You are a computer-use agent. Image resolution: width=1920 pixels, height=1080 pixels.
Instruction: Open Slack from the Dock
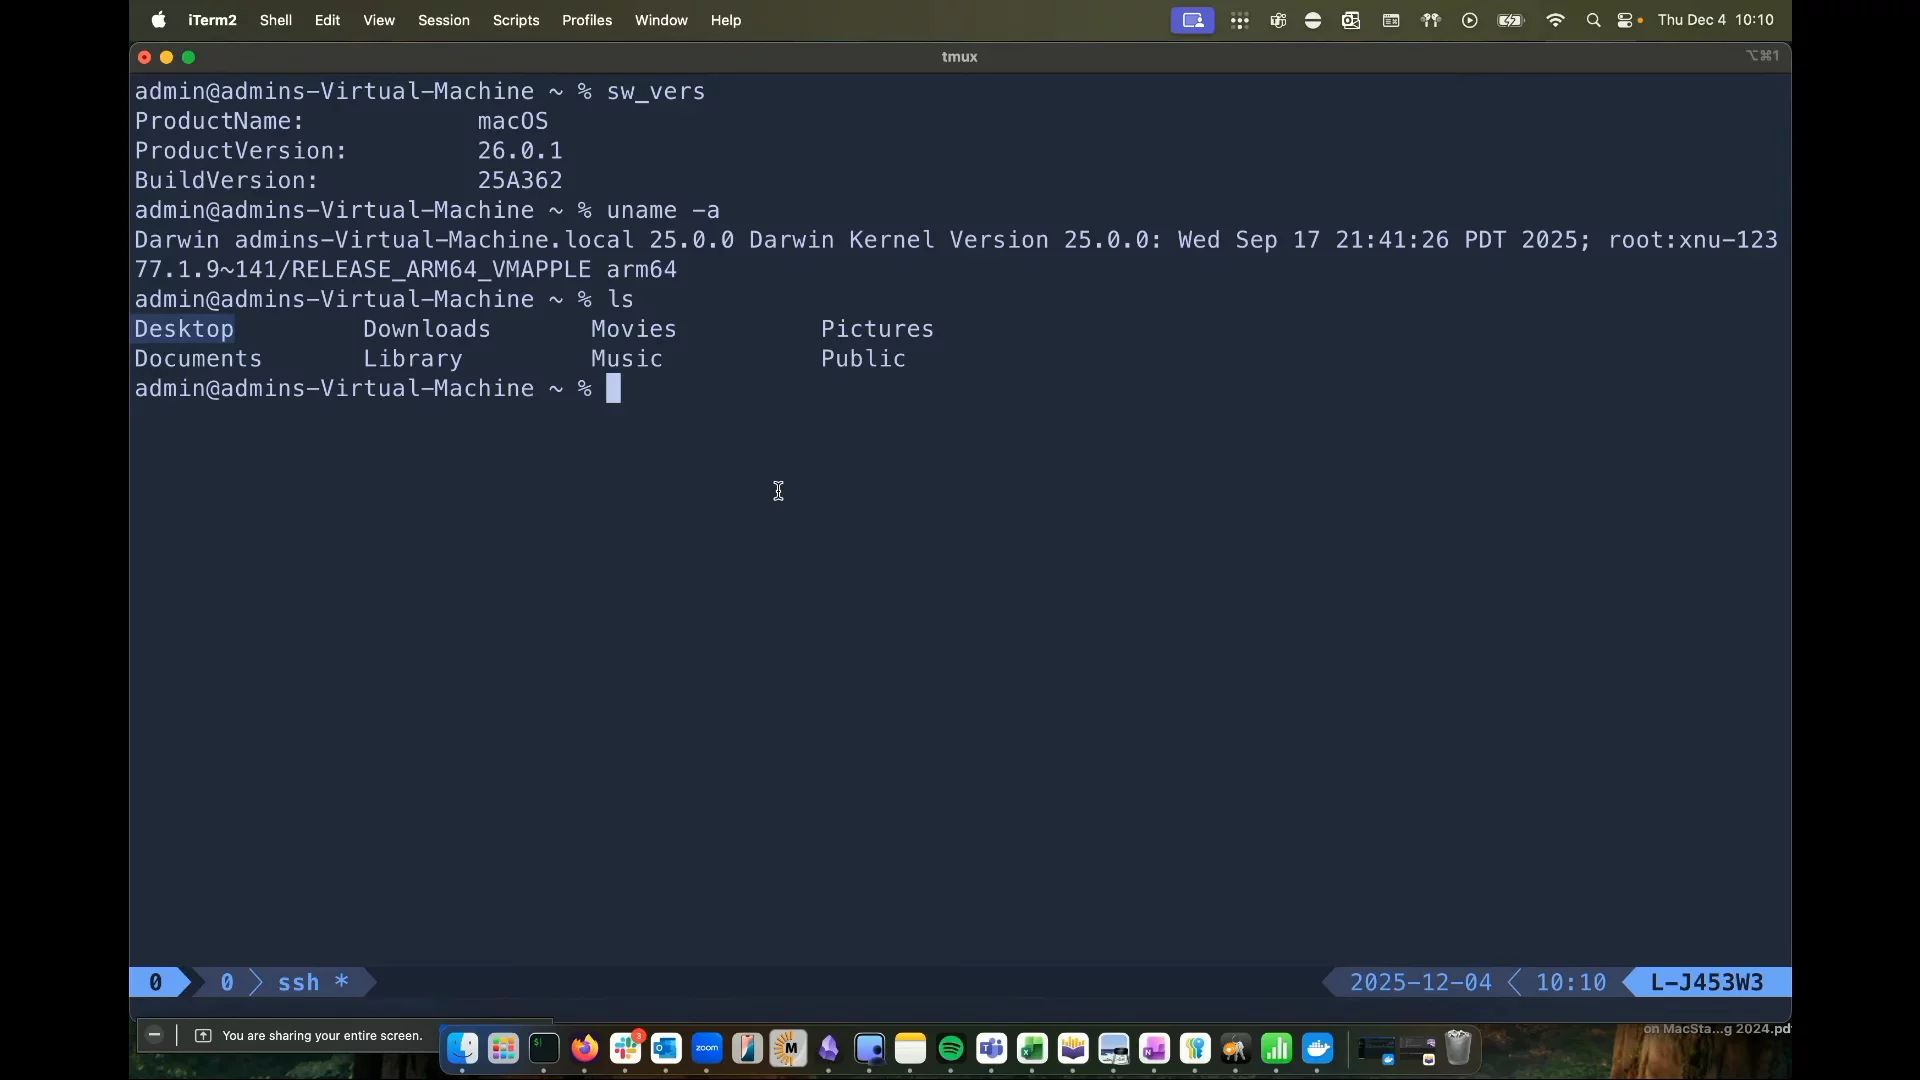click(x=626, y=1049)
